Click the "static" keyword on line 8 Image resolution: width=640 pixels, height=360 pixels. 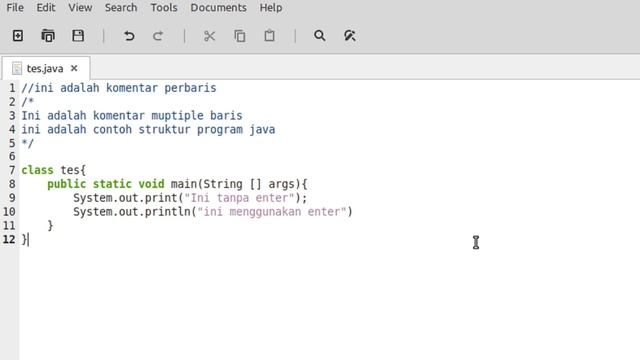pos(112,184)
